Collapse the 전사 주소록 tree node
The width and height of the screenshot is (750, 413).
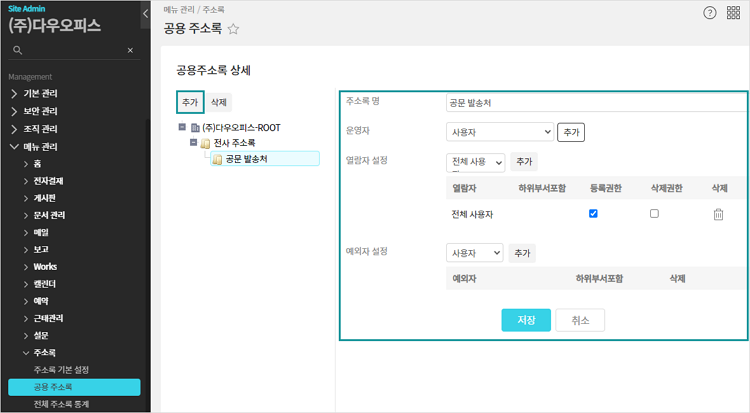point(193,143)
